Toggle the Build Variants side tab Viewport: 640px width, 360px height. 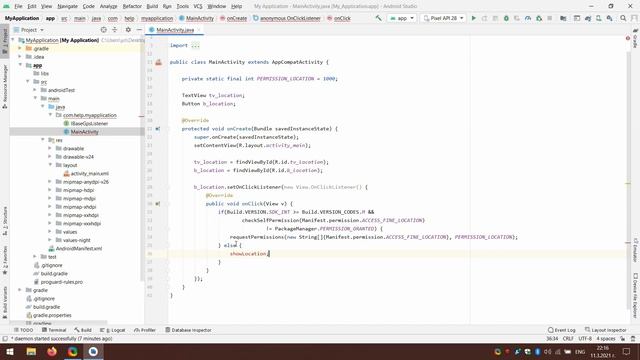(5, 302)
